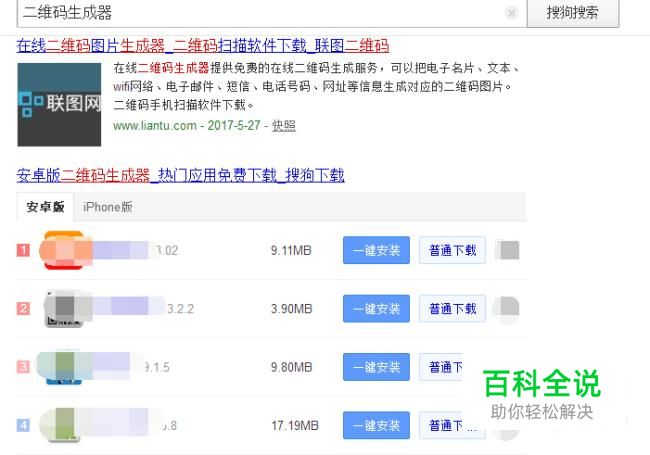The height and width of the screenshot is (455, 650).
Task: Open the 安卓版二维码生成器 搜狗下载 result link
Action: click(x=180, y=175)
